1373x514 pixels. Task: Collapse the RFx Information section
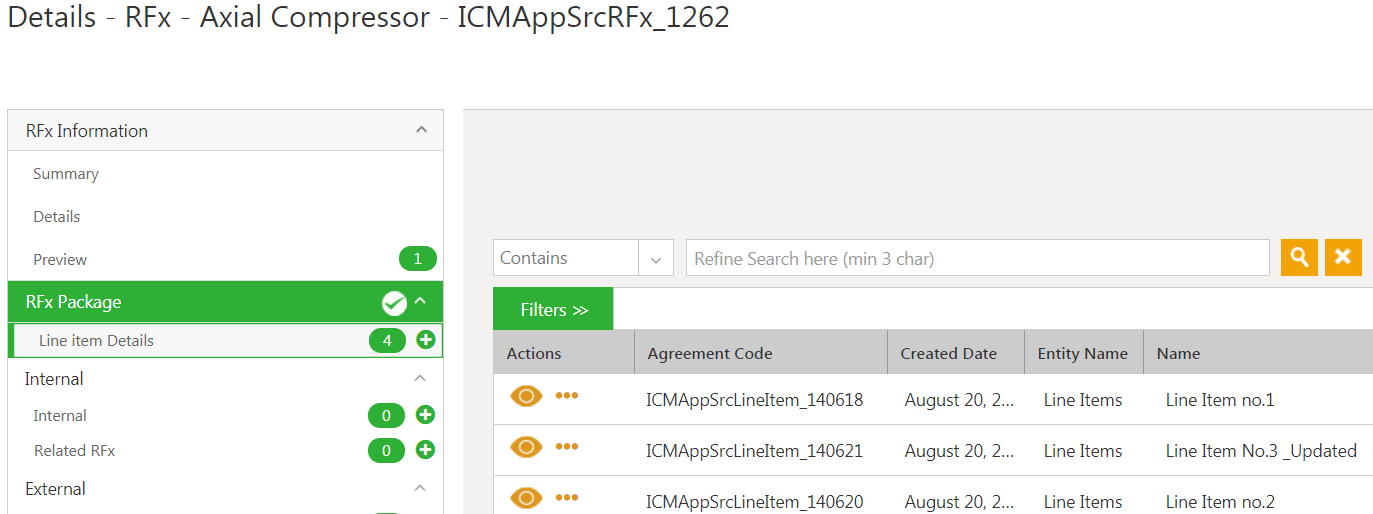point(421,130)
